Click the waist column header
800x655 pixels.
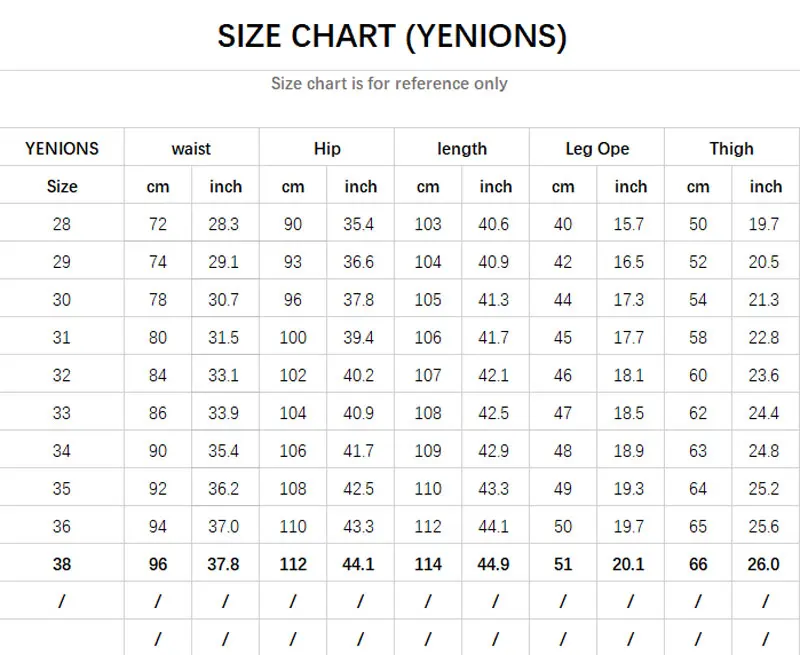coord(191,149)
